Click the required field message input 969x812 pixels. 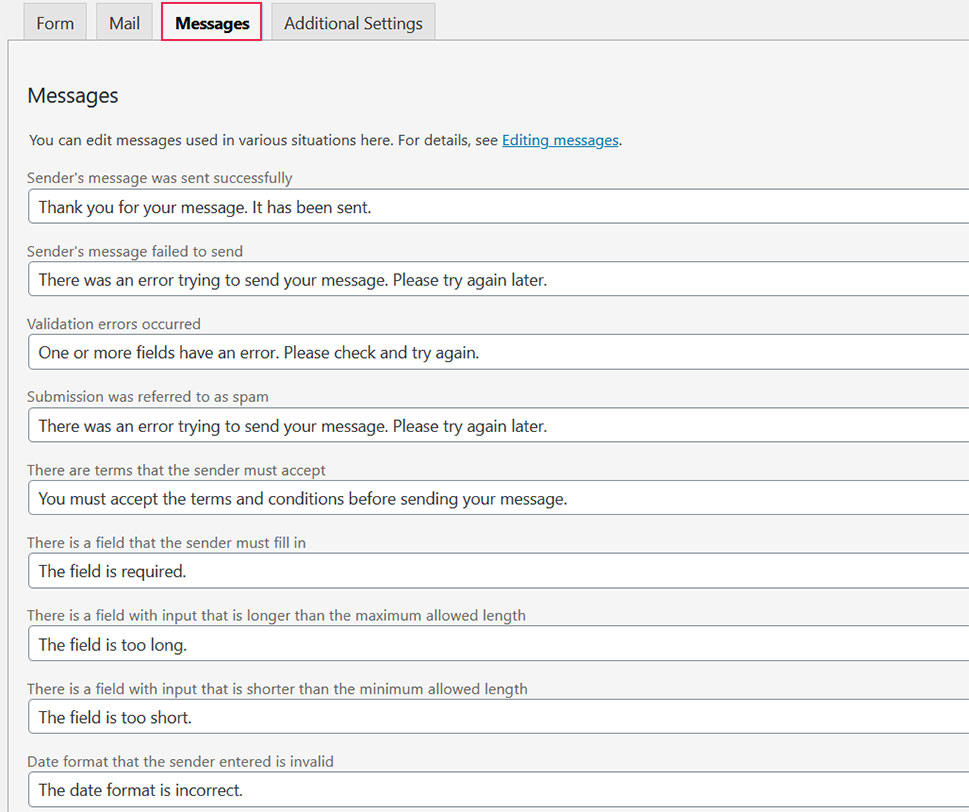(x=400, y=571)
